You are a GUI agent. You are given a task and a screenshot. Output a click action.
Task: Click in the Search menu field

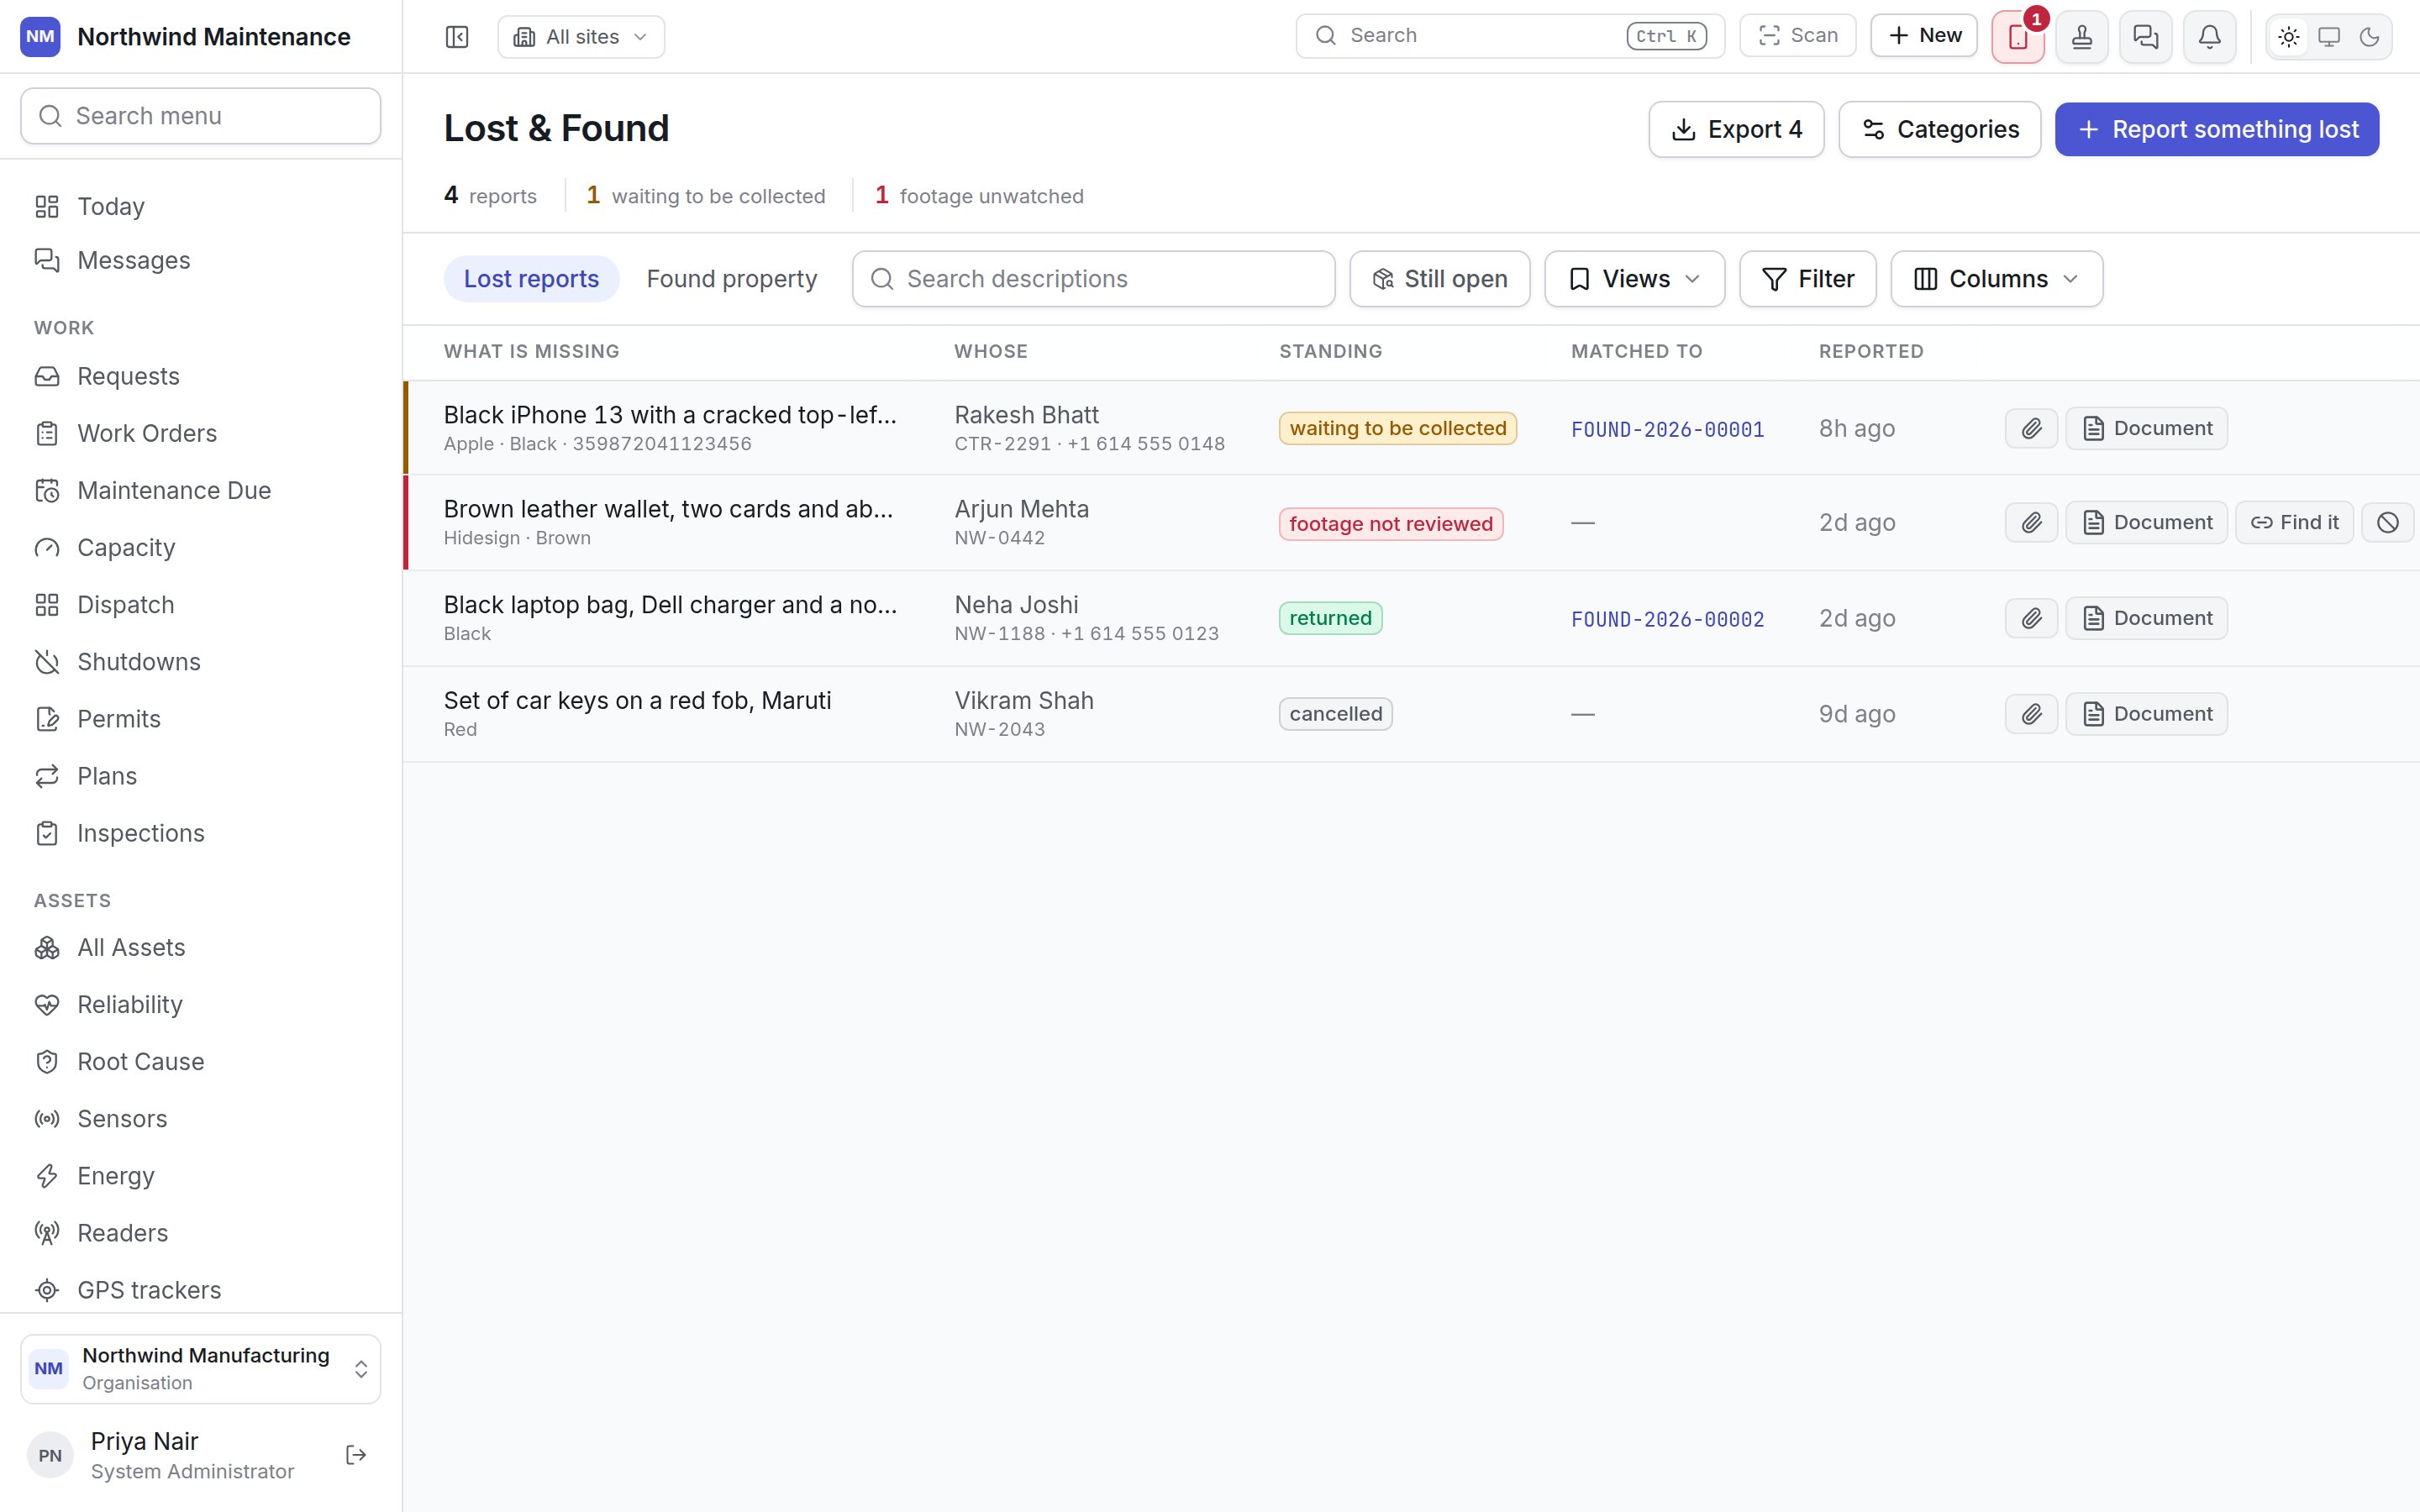[201, 116]
